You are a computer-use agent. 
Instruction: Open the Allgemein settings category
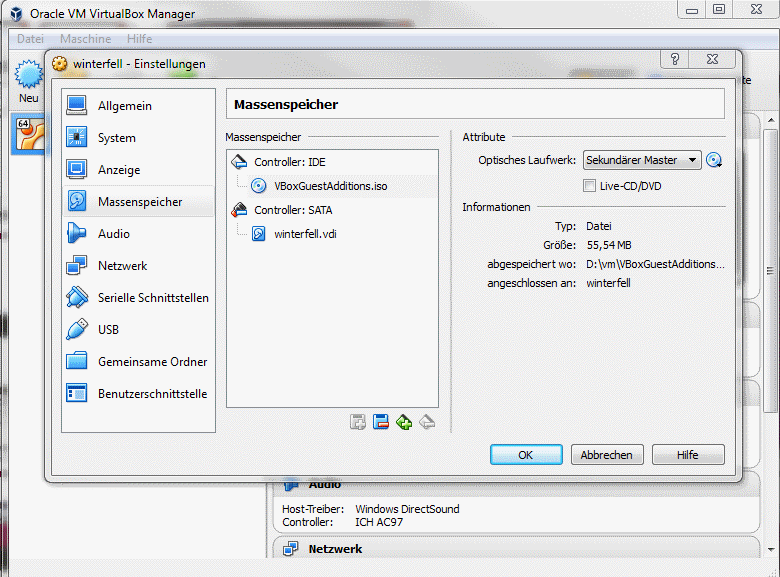pos(138,105)
